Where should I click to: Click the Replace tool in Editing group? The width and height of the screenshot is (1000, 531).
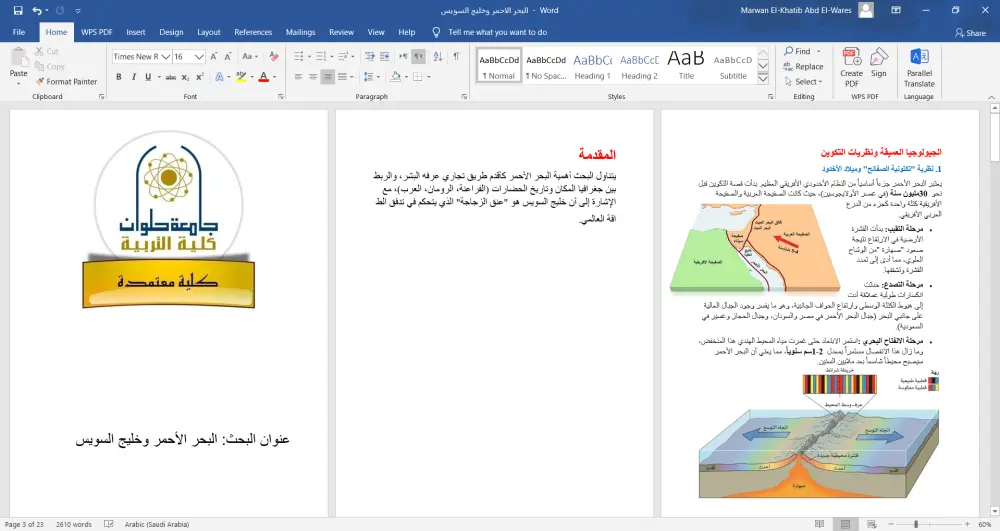(x=804, y=66)
